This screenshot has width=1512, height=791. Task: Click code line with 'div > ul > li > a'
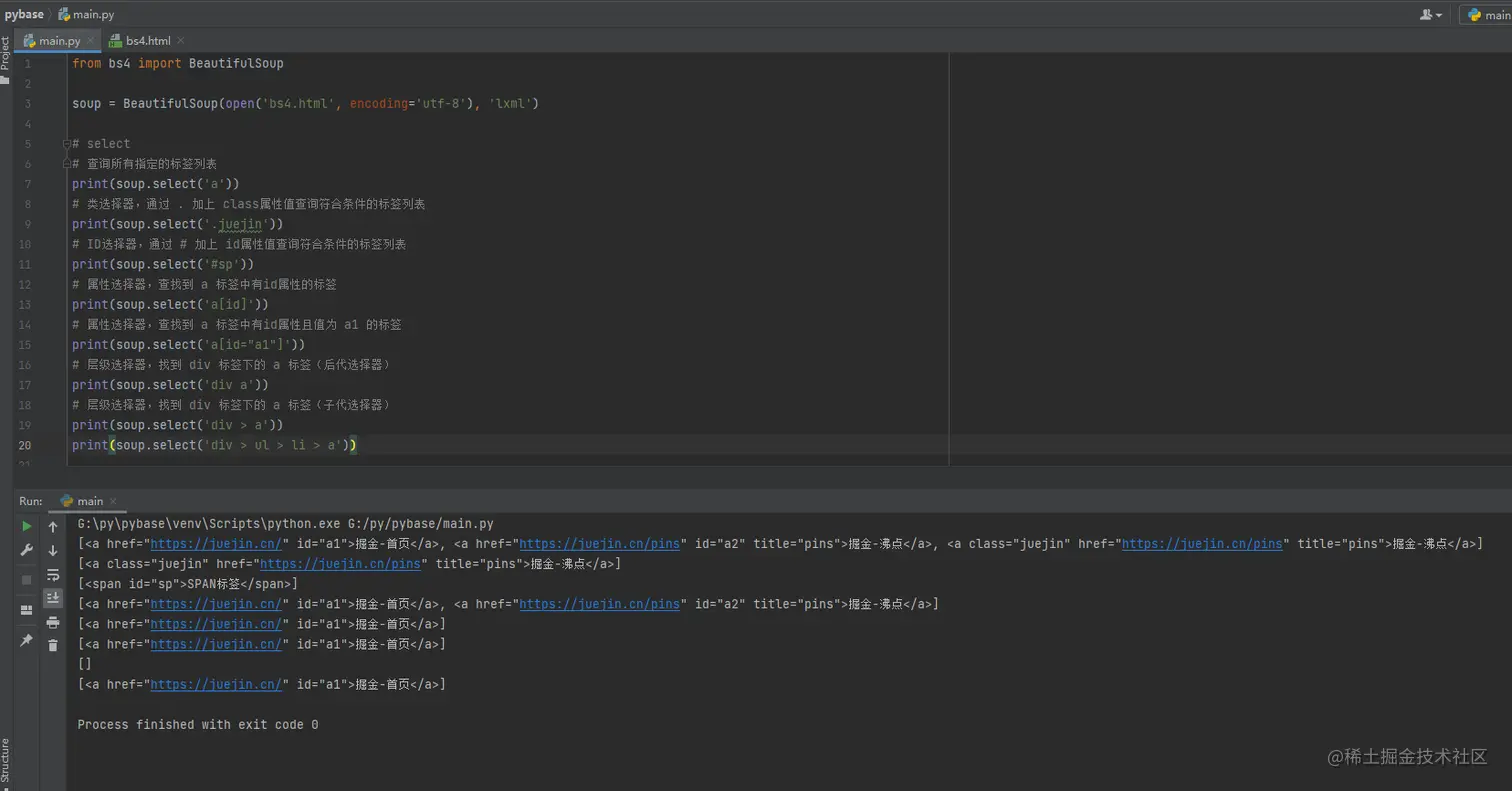coord(215,445)
